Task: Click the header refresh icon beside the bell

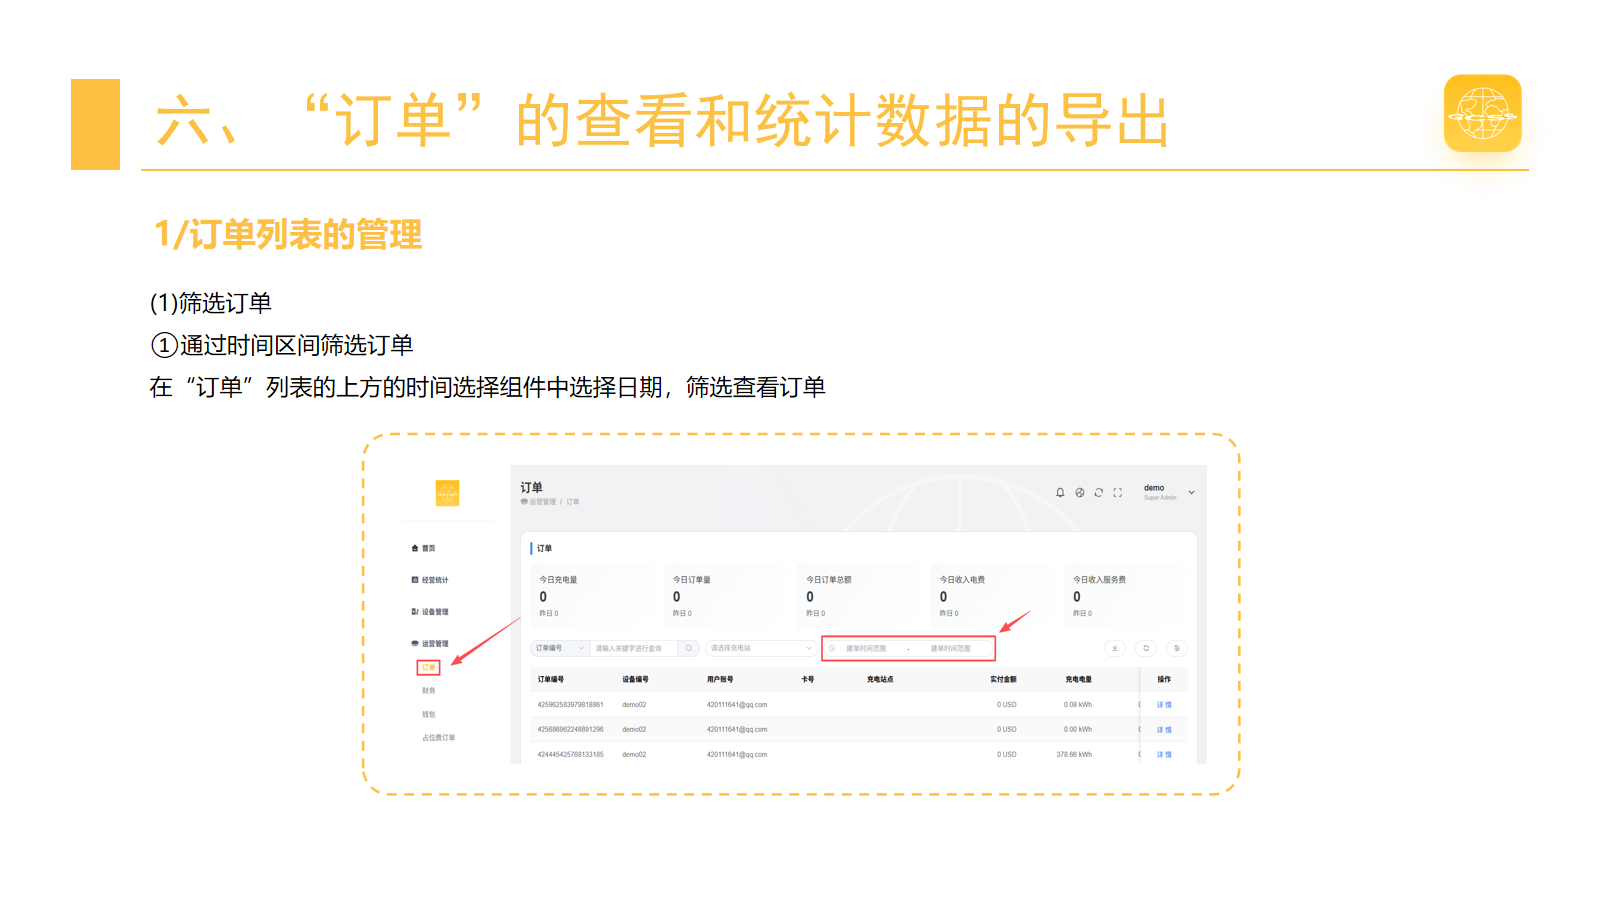Action: pyautogui.click(x=1099, y=493)
